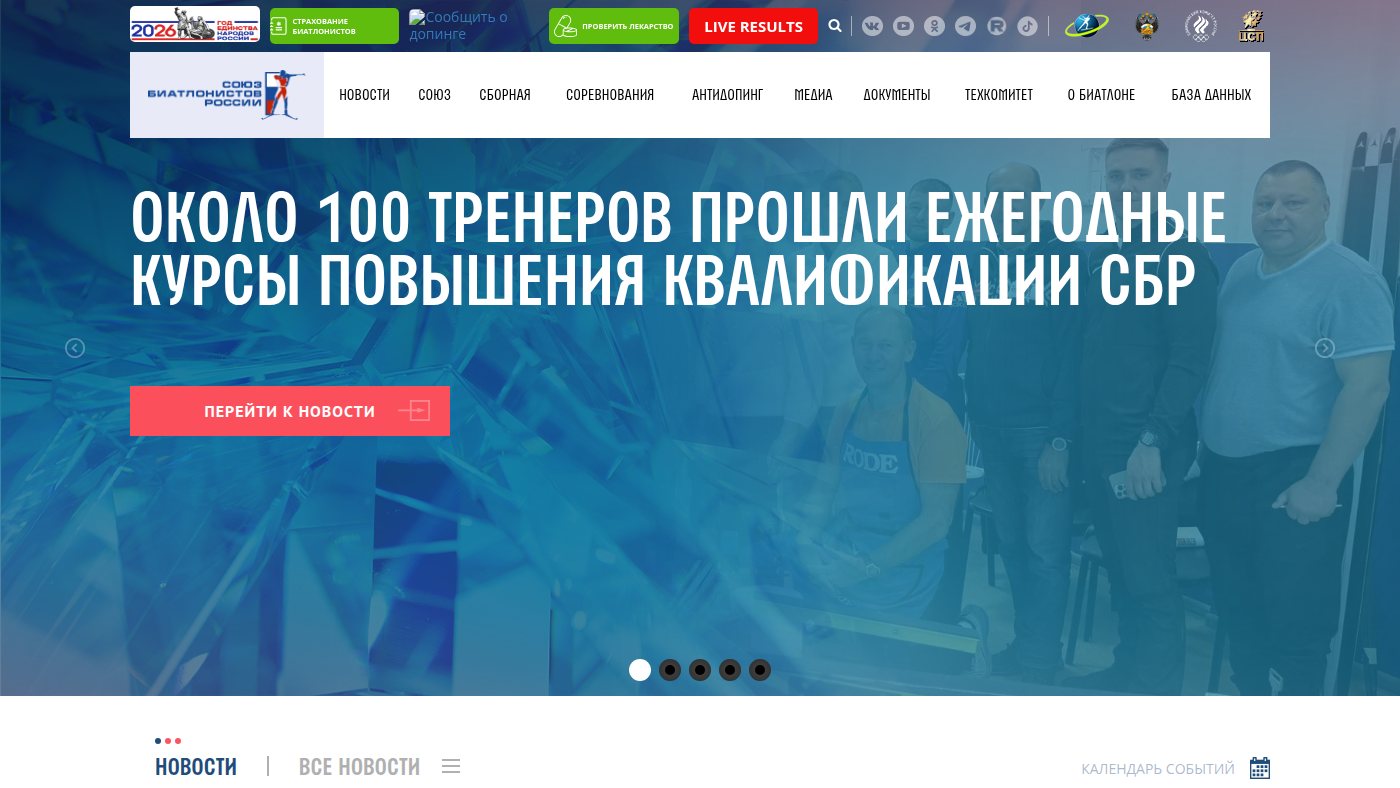Expand the Соревнования menu
This screenshot has height=788, width=1400.
click(610, 95)
